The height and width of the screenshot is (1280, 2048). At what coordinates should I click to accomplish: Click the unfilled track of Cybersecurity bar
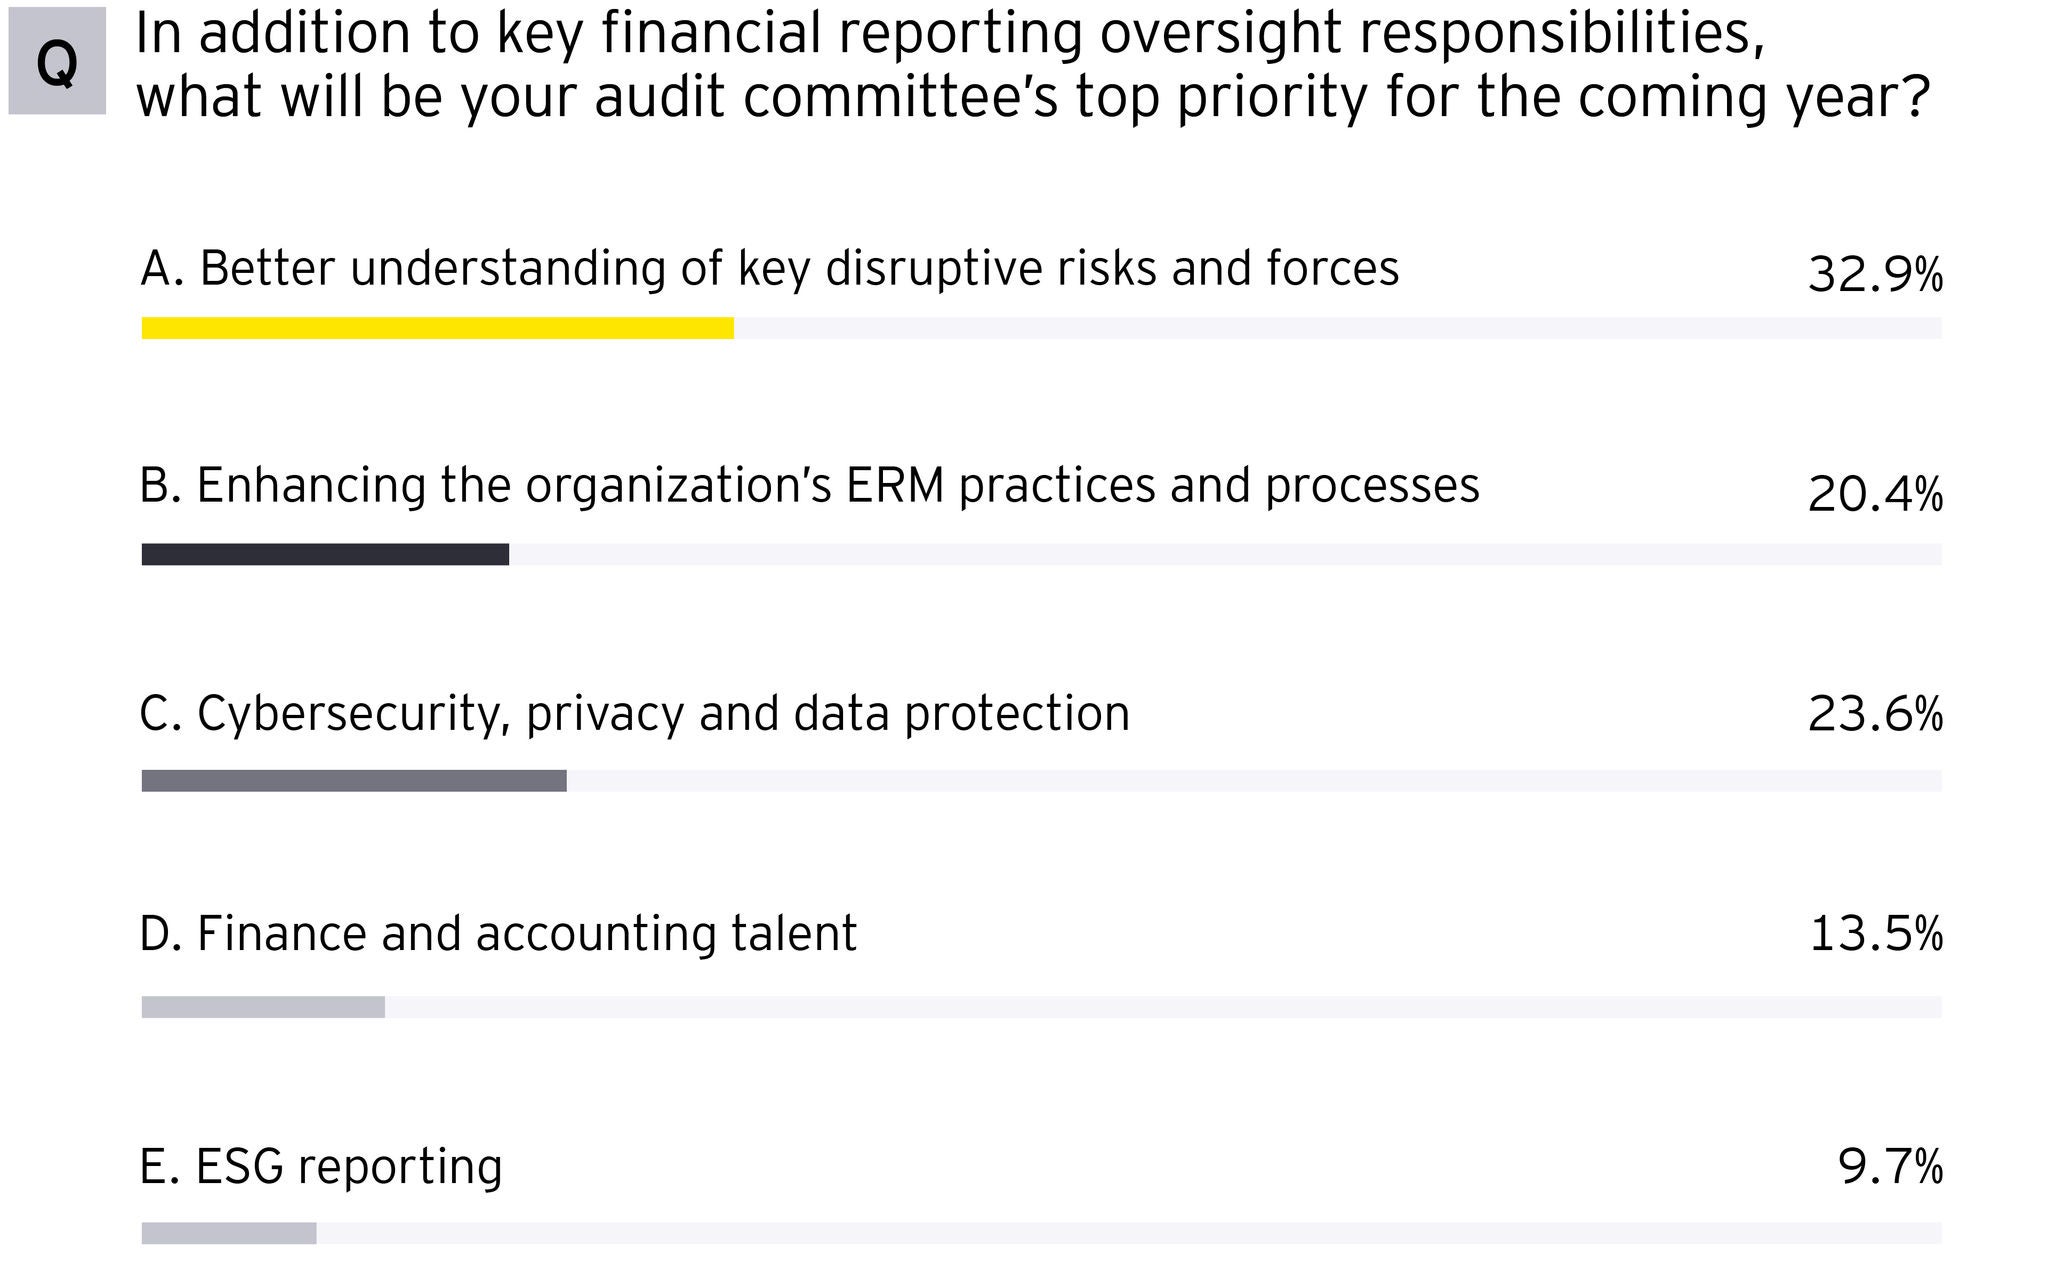tap(1254, 781)
